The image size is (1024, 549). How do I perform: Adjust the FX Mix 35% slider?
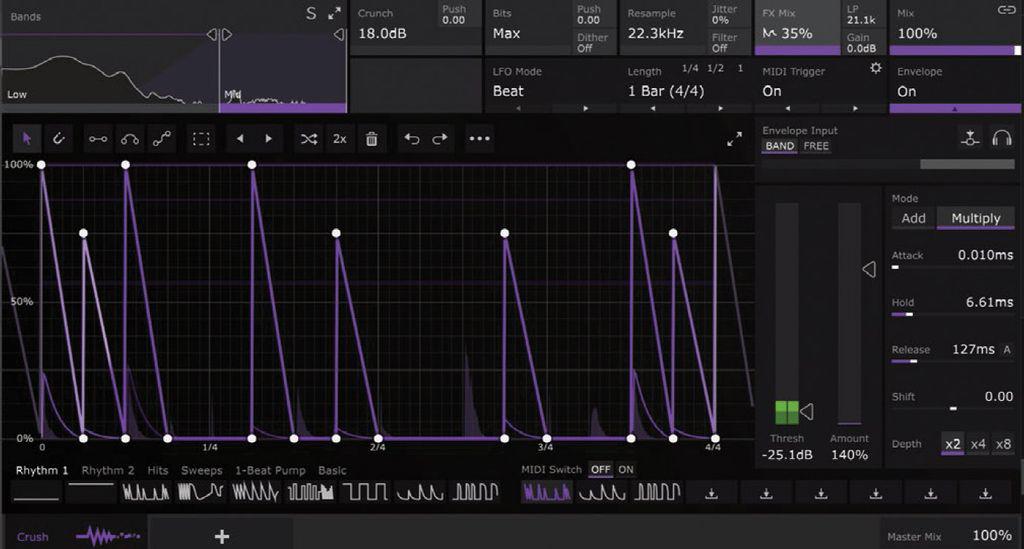pyautogui.click(x=797, y=50)
